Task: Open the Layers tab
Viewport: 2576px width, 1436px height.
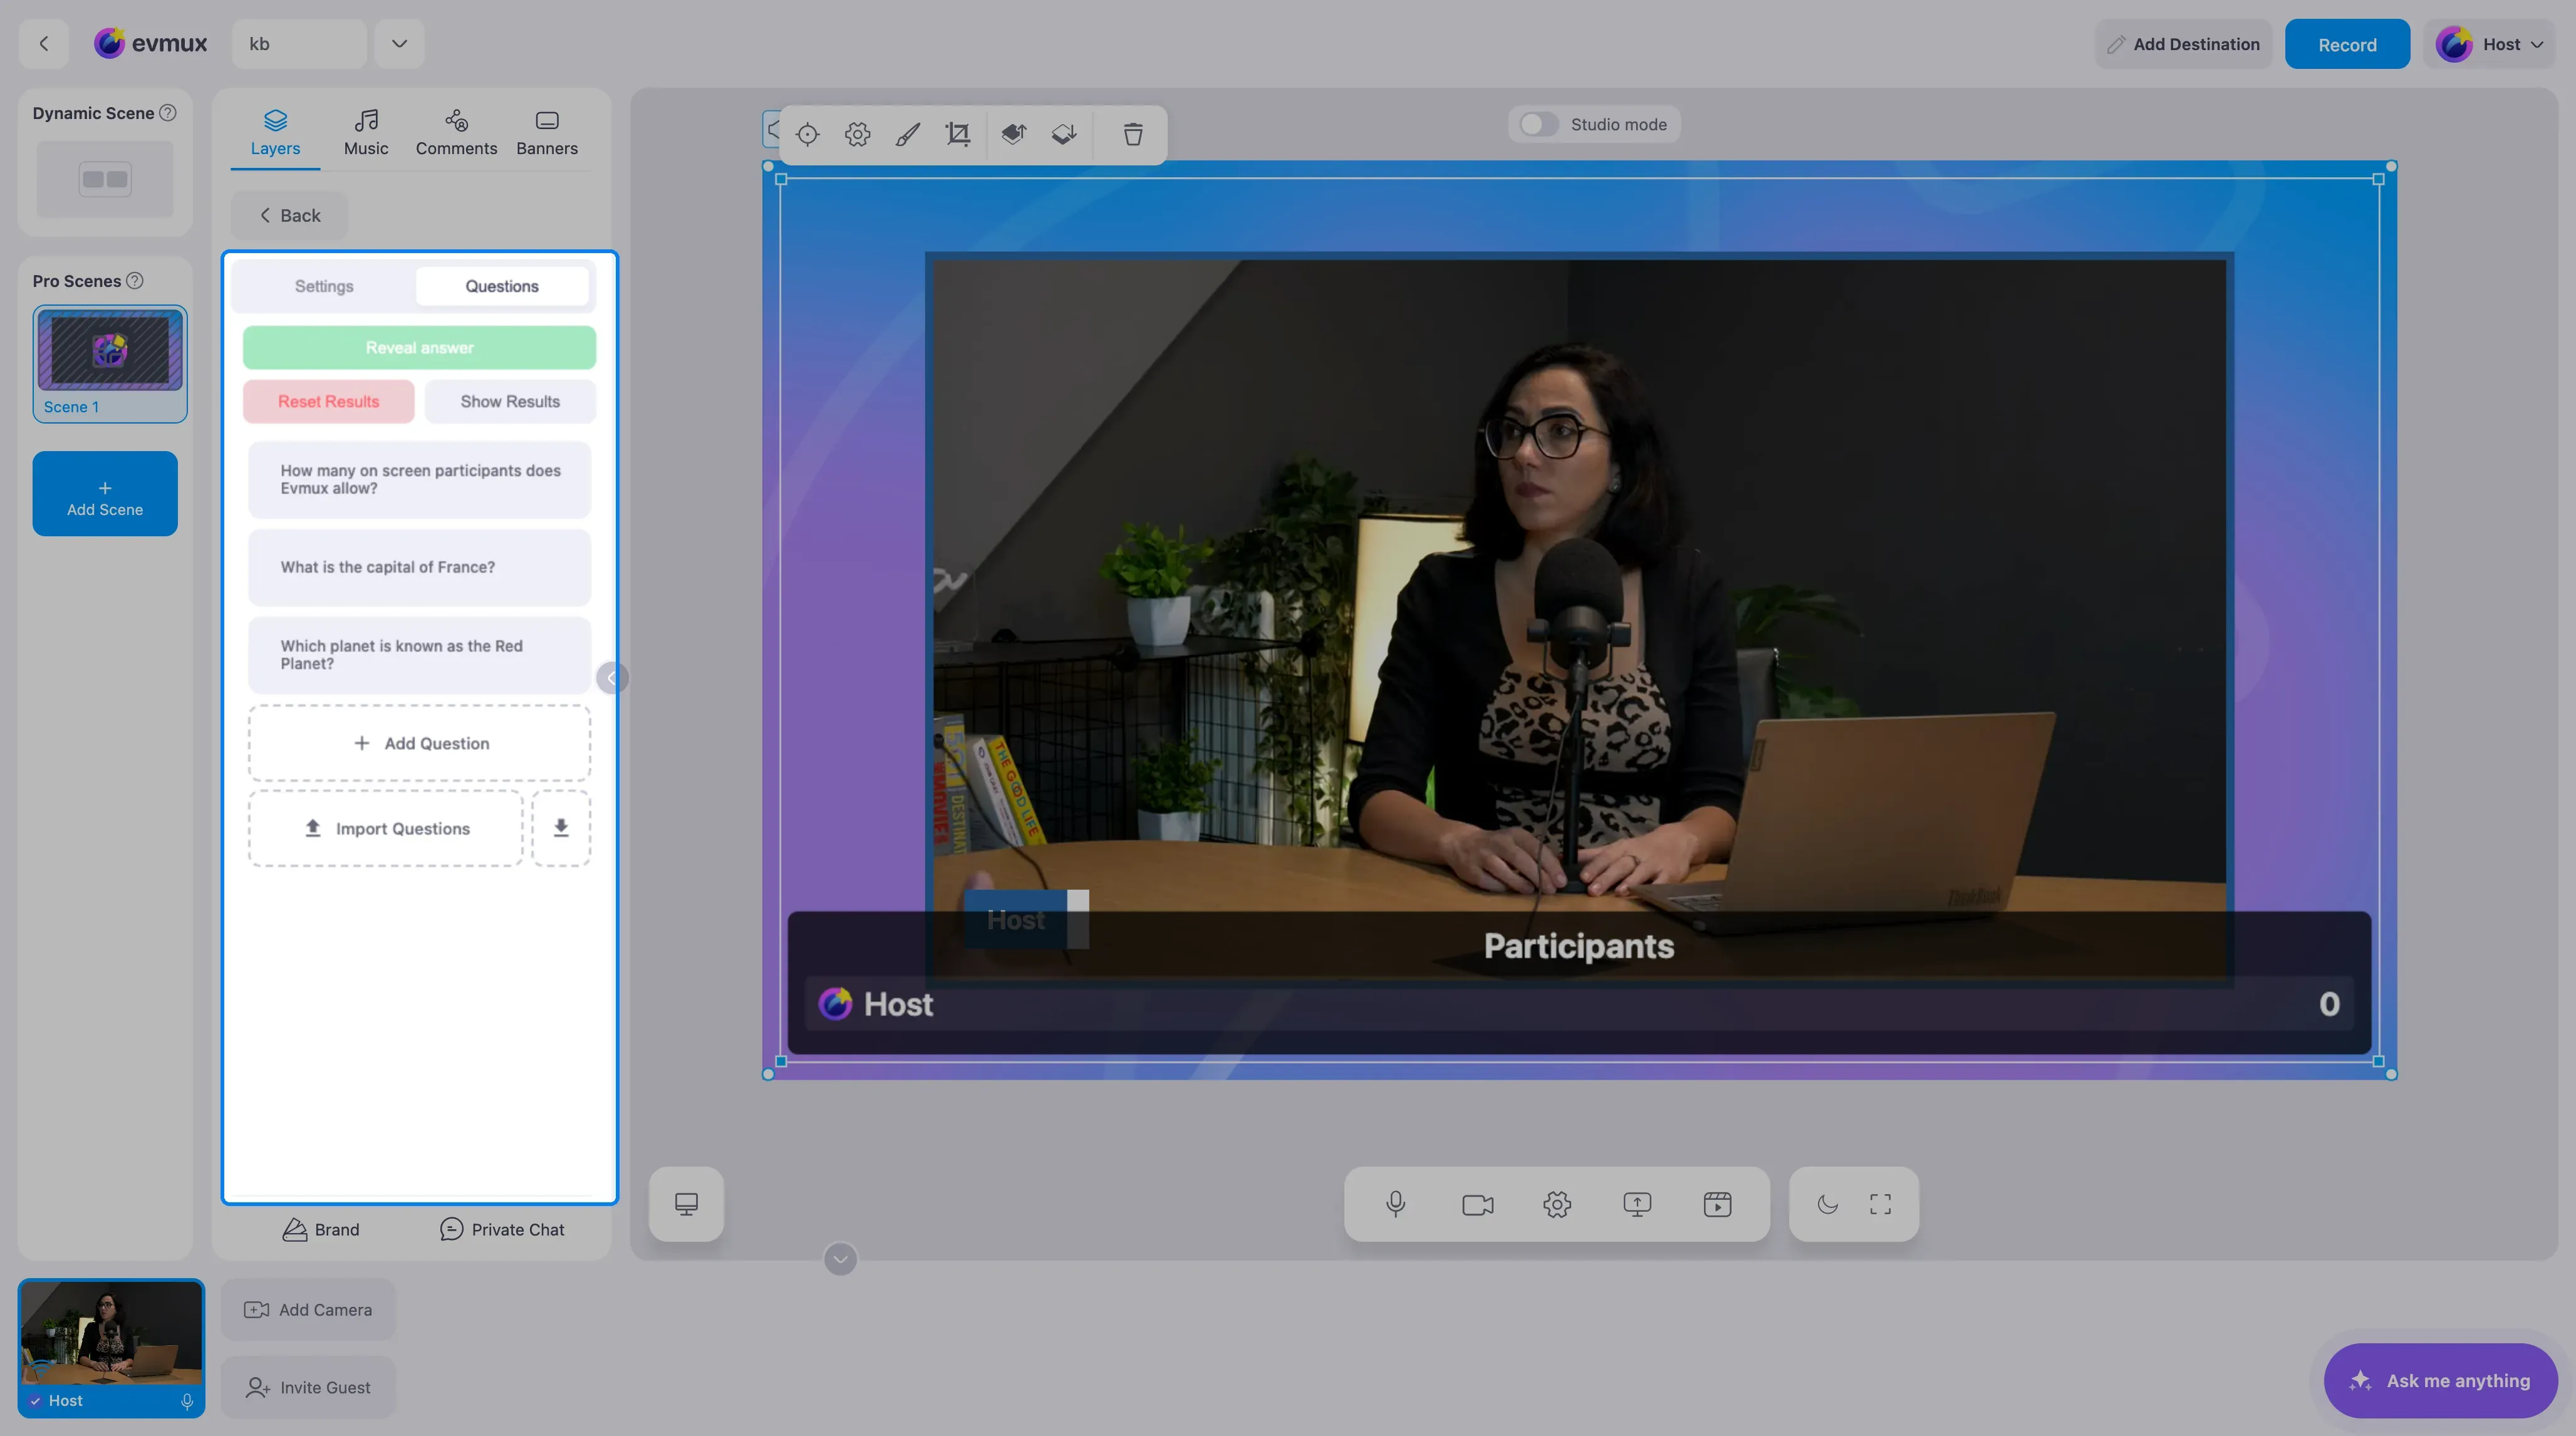Action: coord(275,133)
